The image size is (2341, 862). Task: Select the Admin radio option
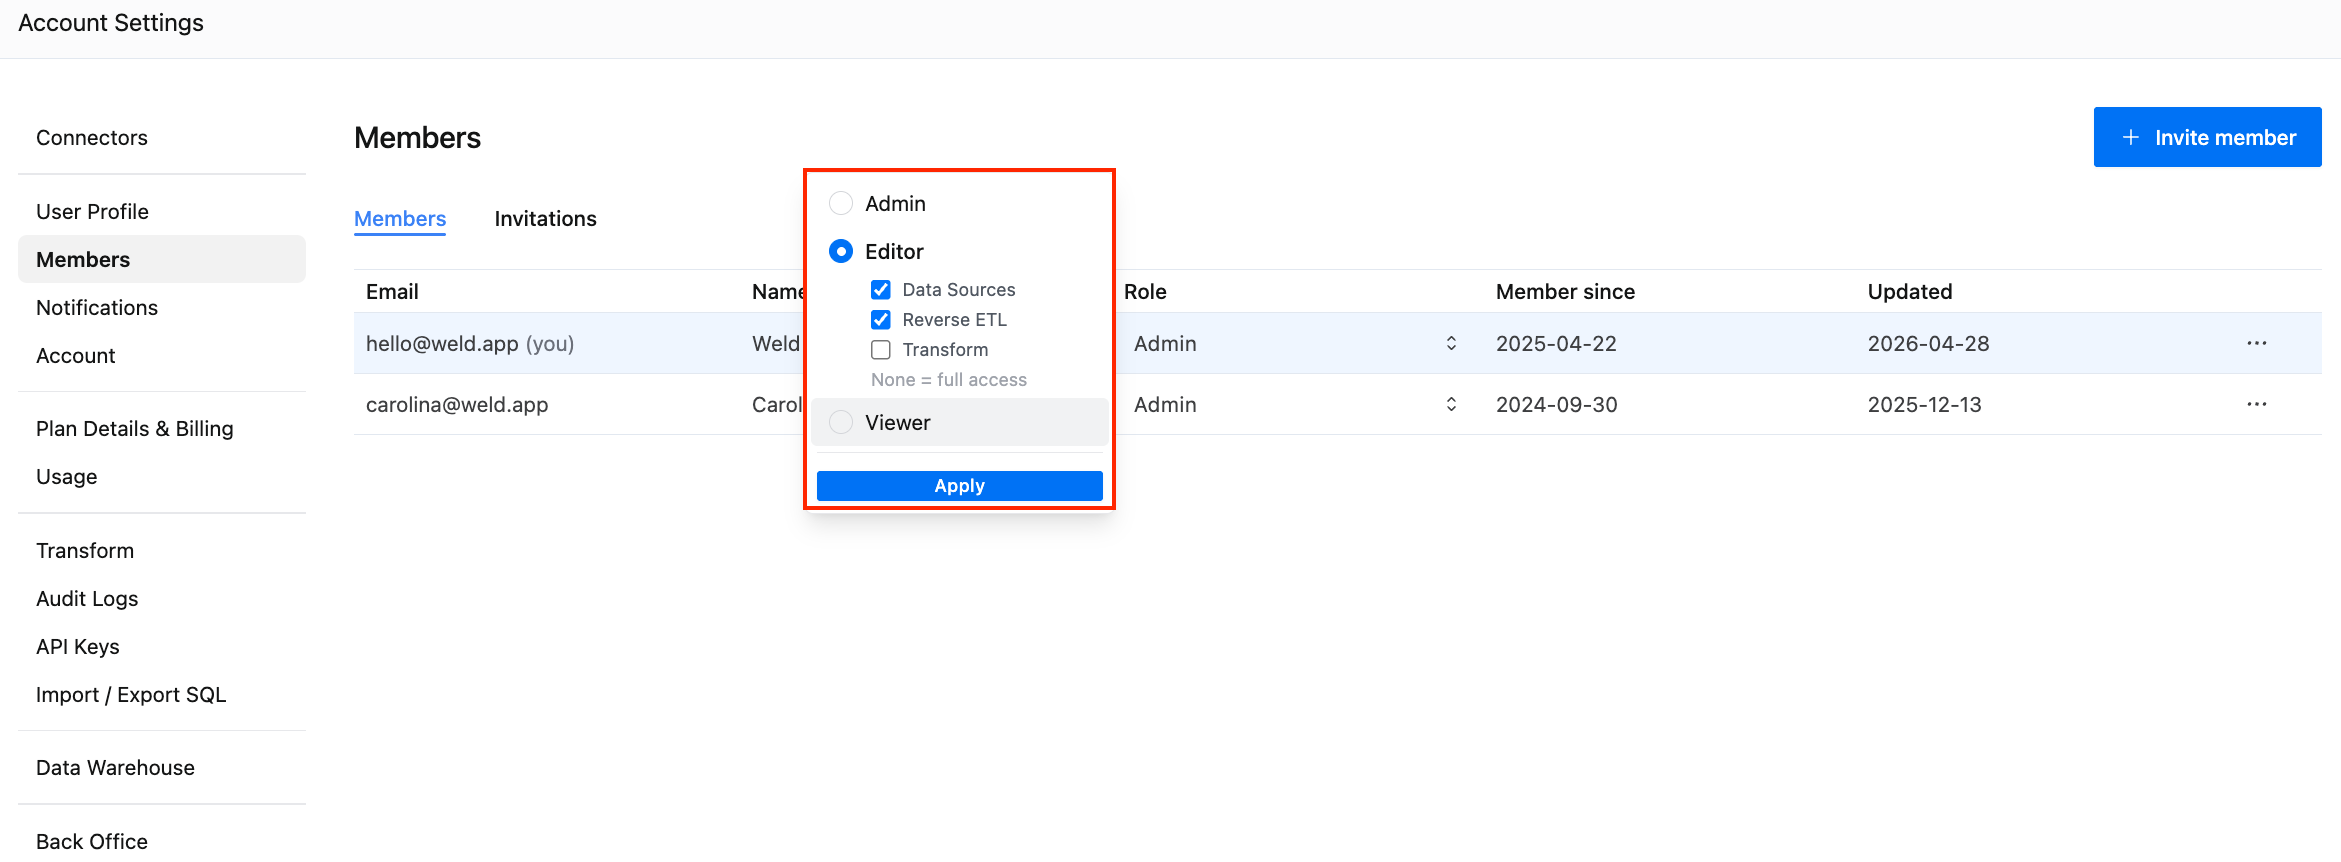[841, 203]
